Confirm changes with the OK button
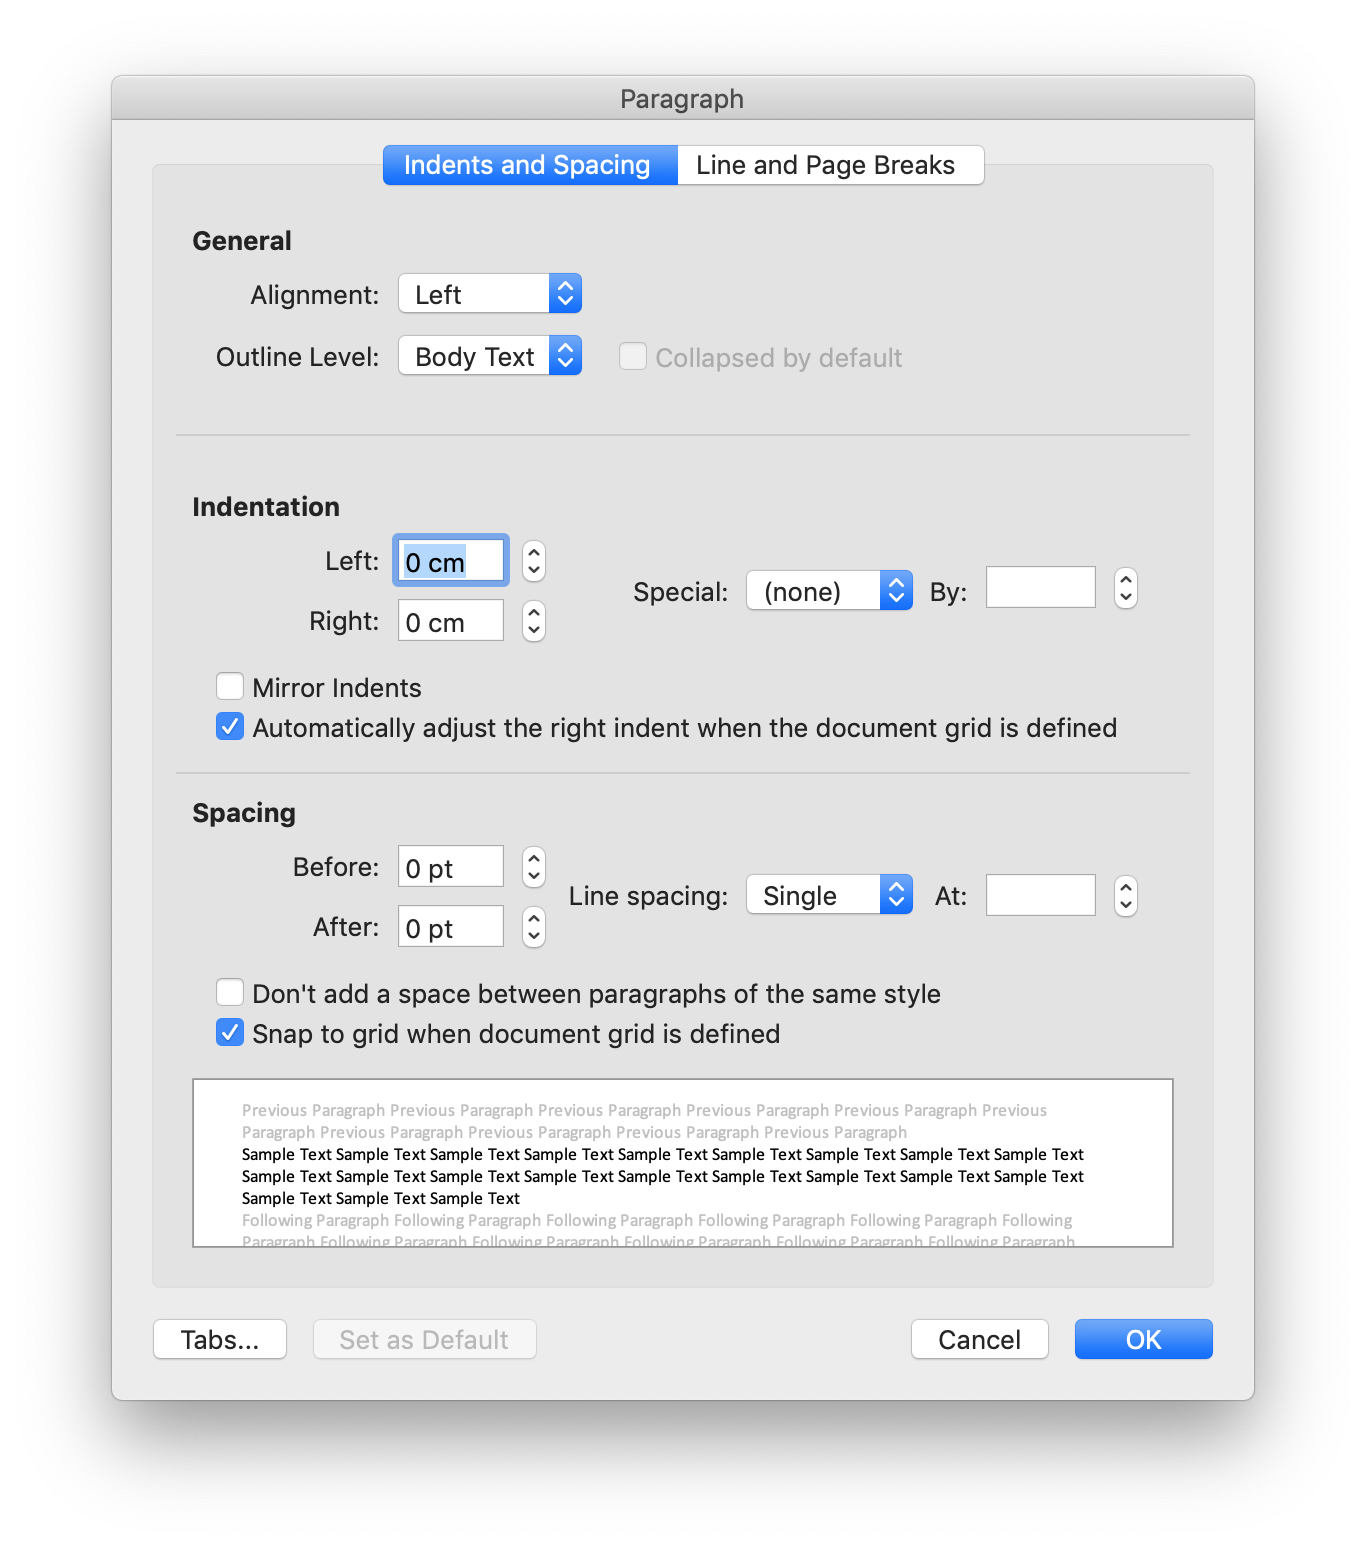Screen dimensions: 1366x1548 point(1142,1339)
